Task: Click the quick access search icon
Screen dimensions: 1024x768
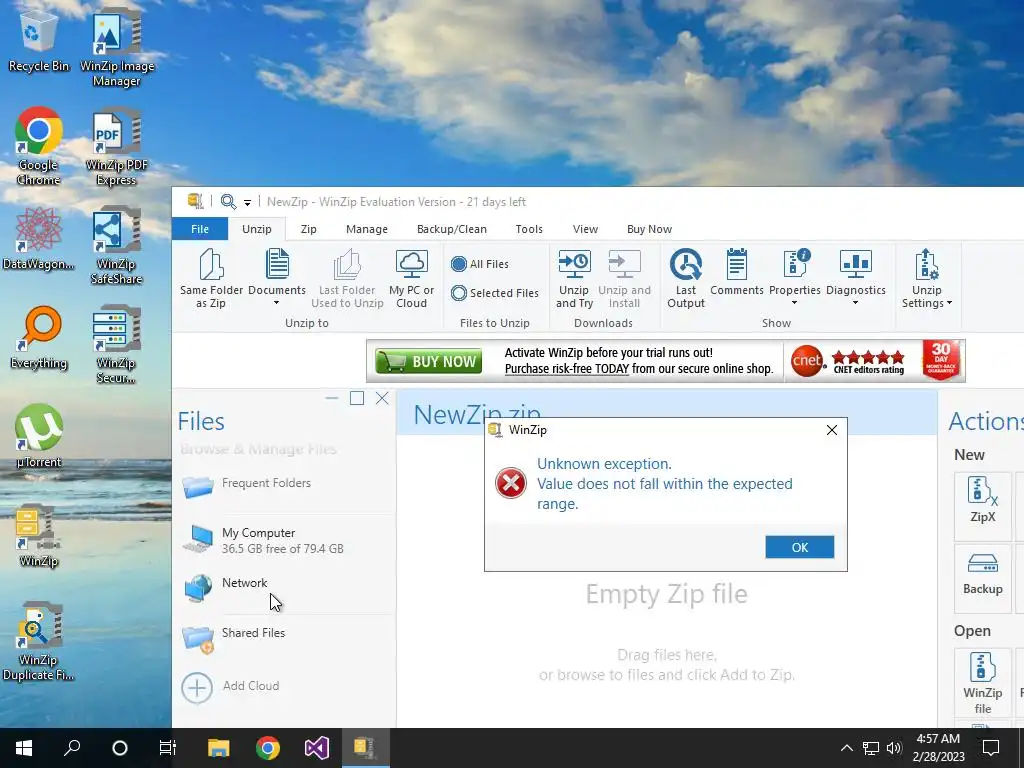Action: pos(228,202)
